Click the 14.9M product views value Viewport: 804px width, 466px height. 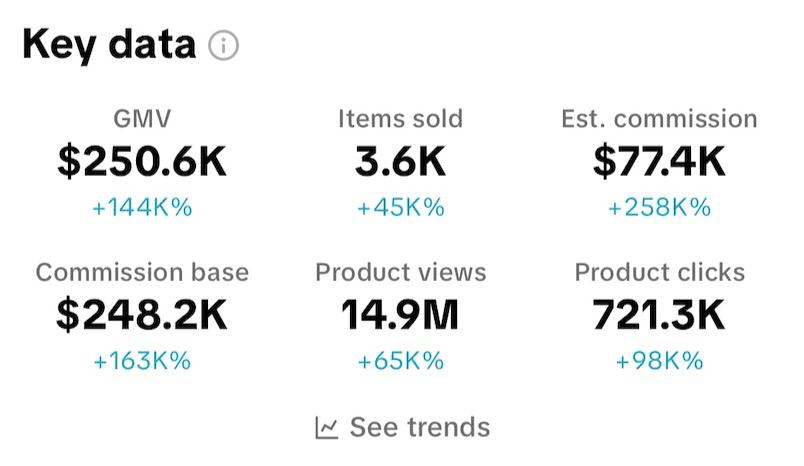click(x=400, y=315)
